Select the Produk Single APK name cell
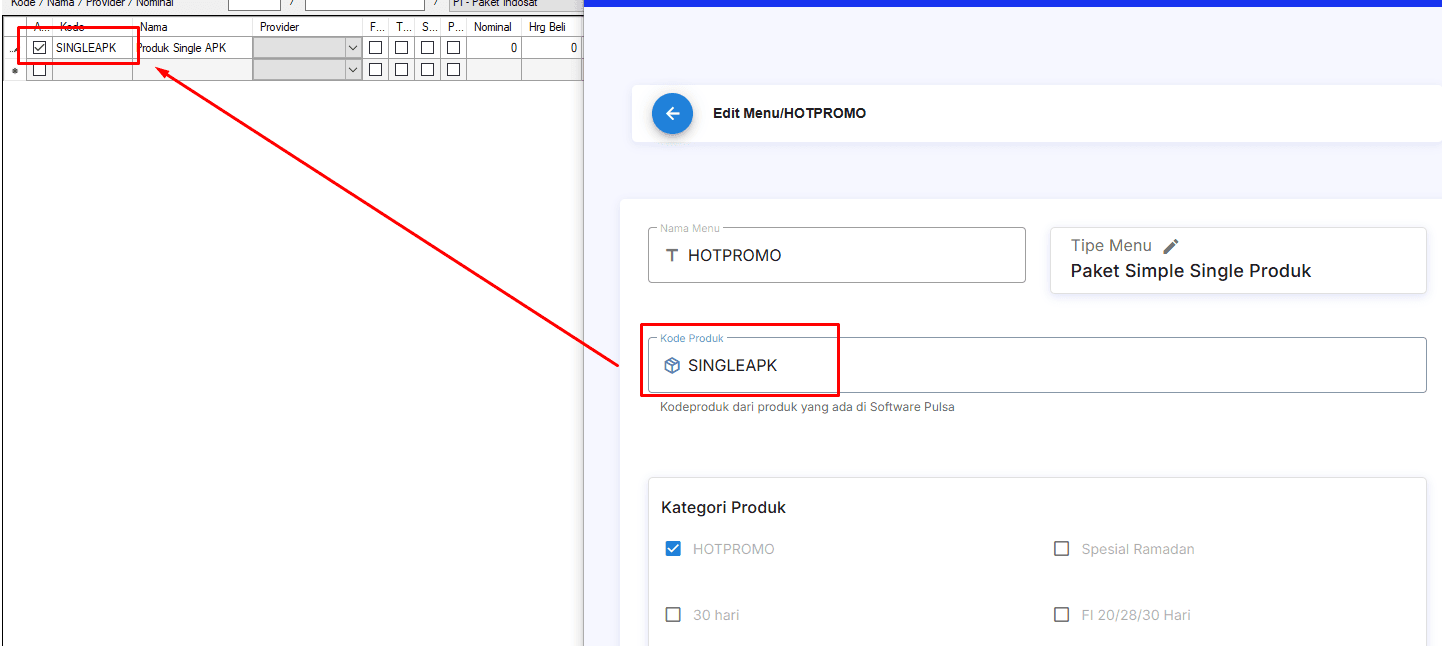Image resolution: width=1442 pixels, height=646 pixels. pos(192,48)
